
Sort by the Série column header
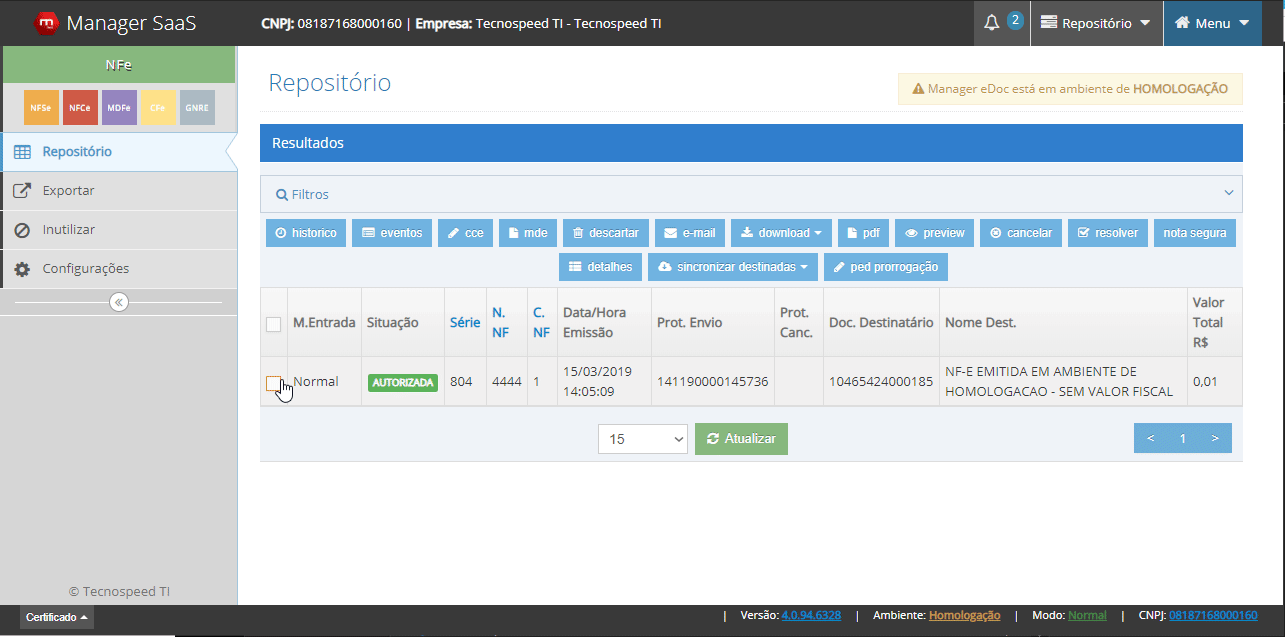click(465, 323)
